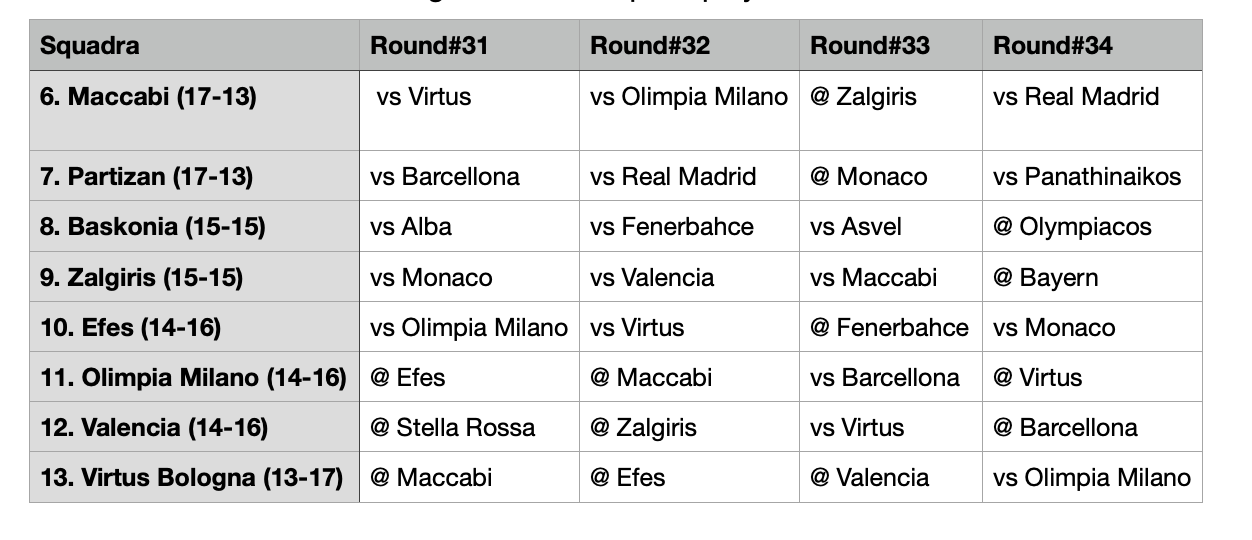Select the Round#32 column header
The height and width of the screenshot is (540, 1252).
[x=689, y=45]
